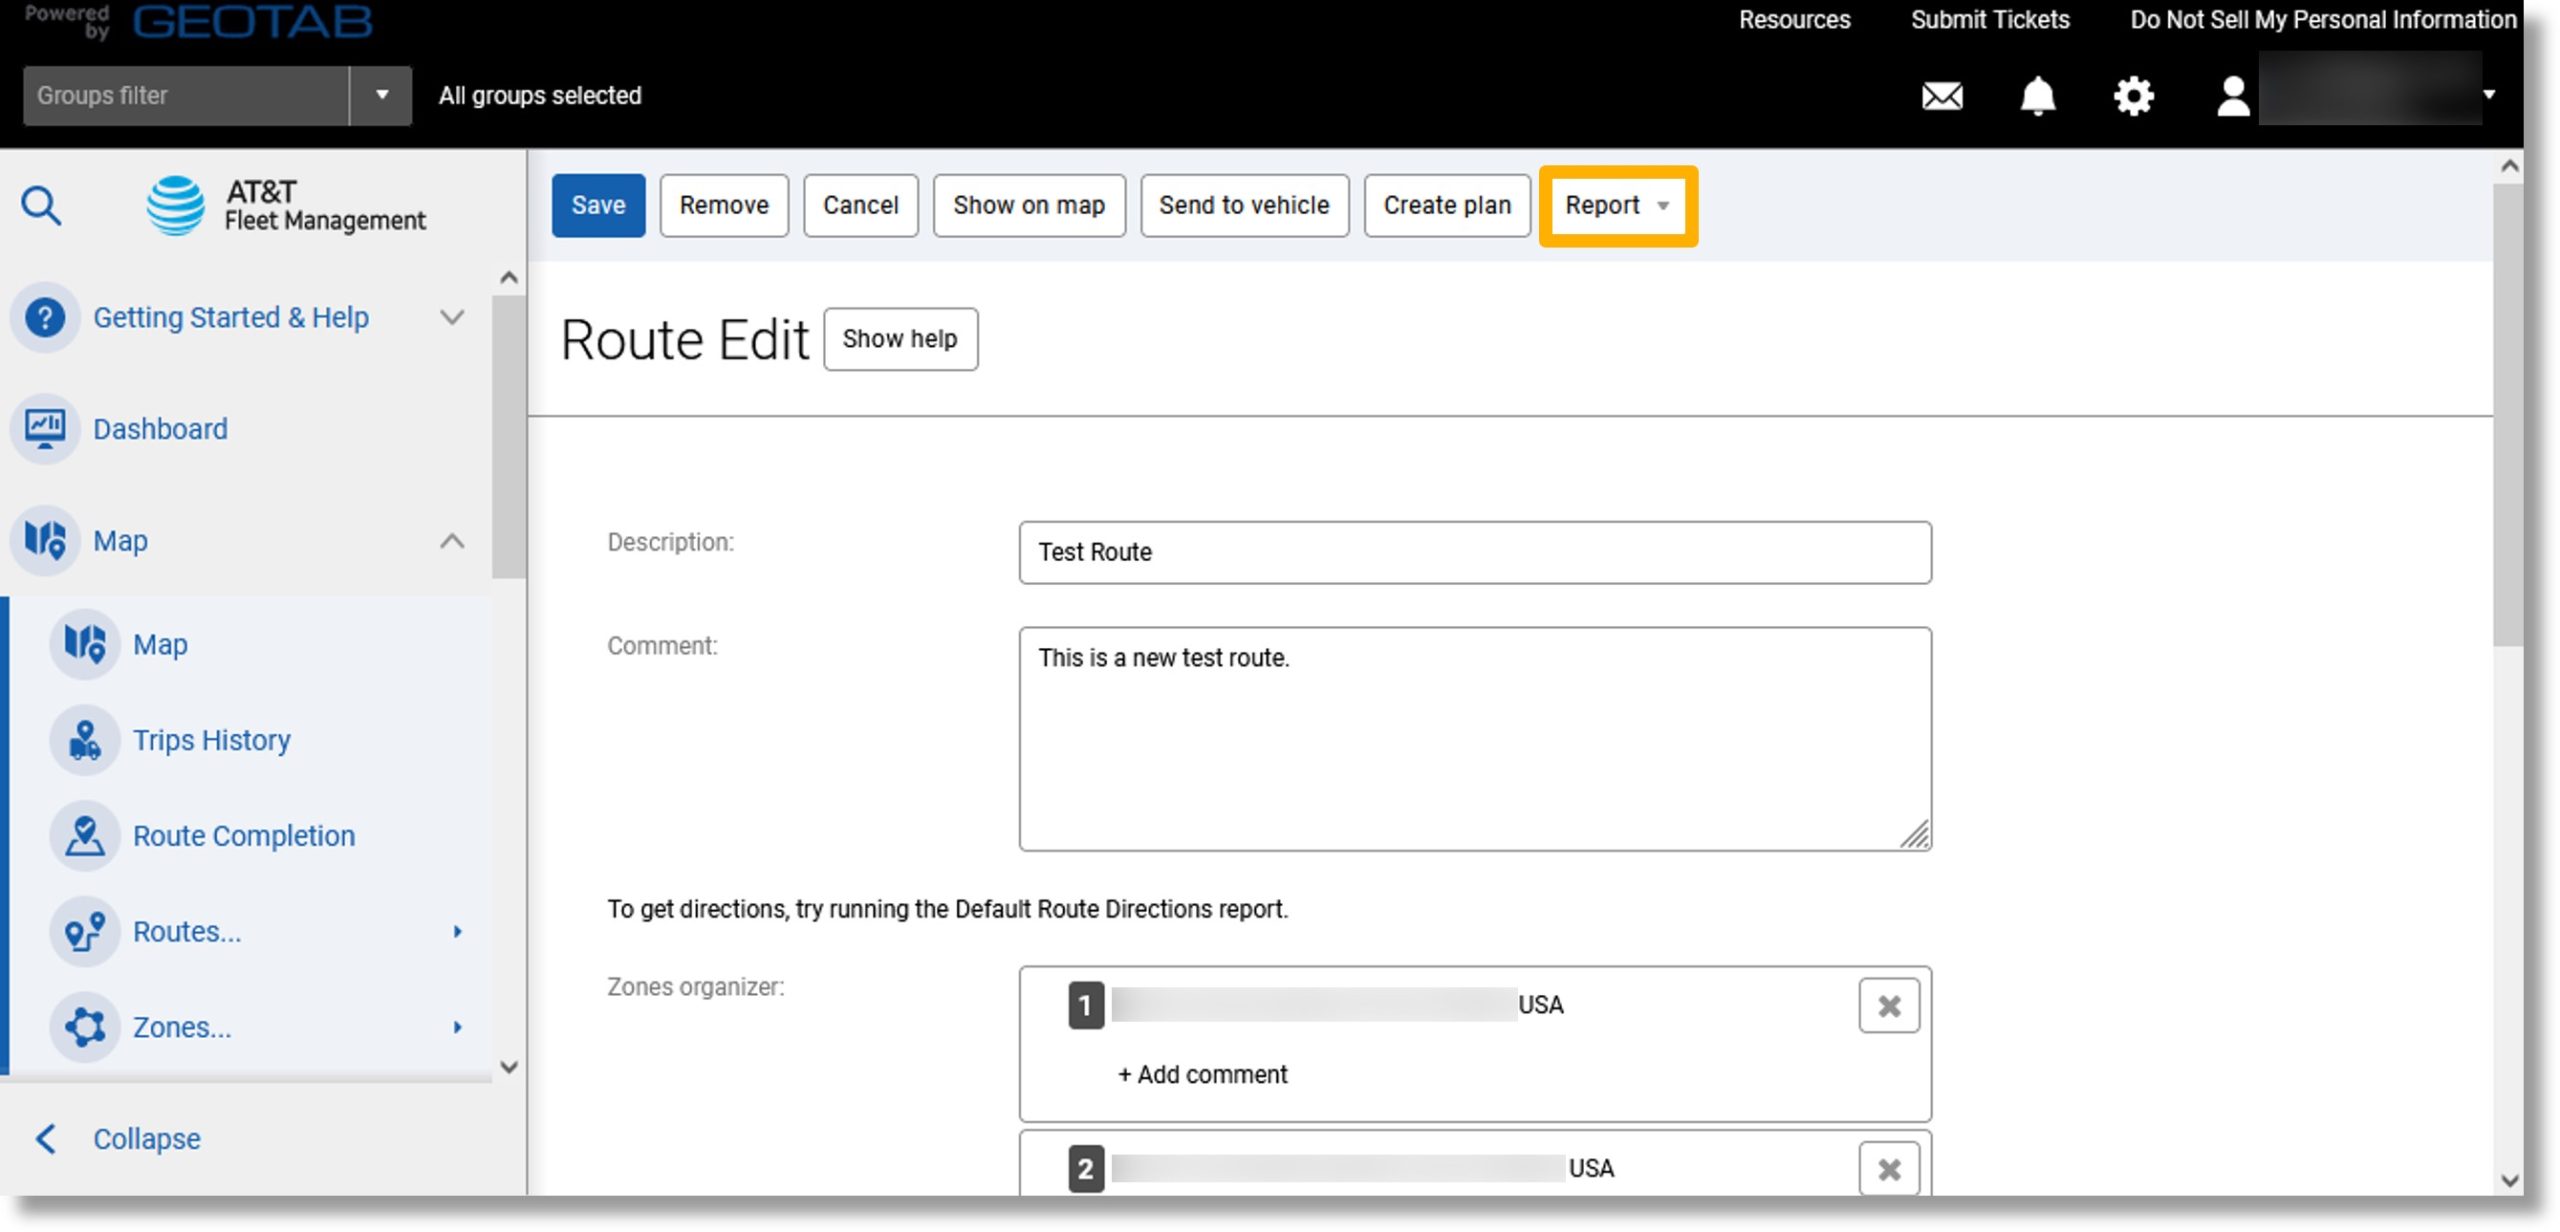The image size is (2560, 1232).
Task: Click the user profile icon
Action: pos(2232,96)
